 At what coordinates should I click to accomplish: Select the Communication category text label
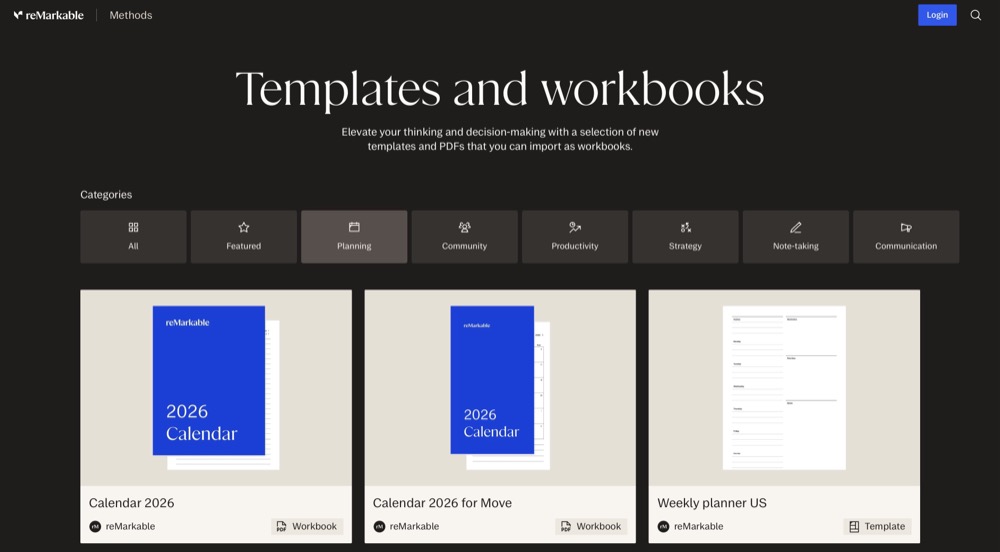[906, 246]
